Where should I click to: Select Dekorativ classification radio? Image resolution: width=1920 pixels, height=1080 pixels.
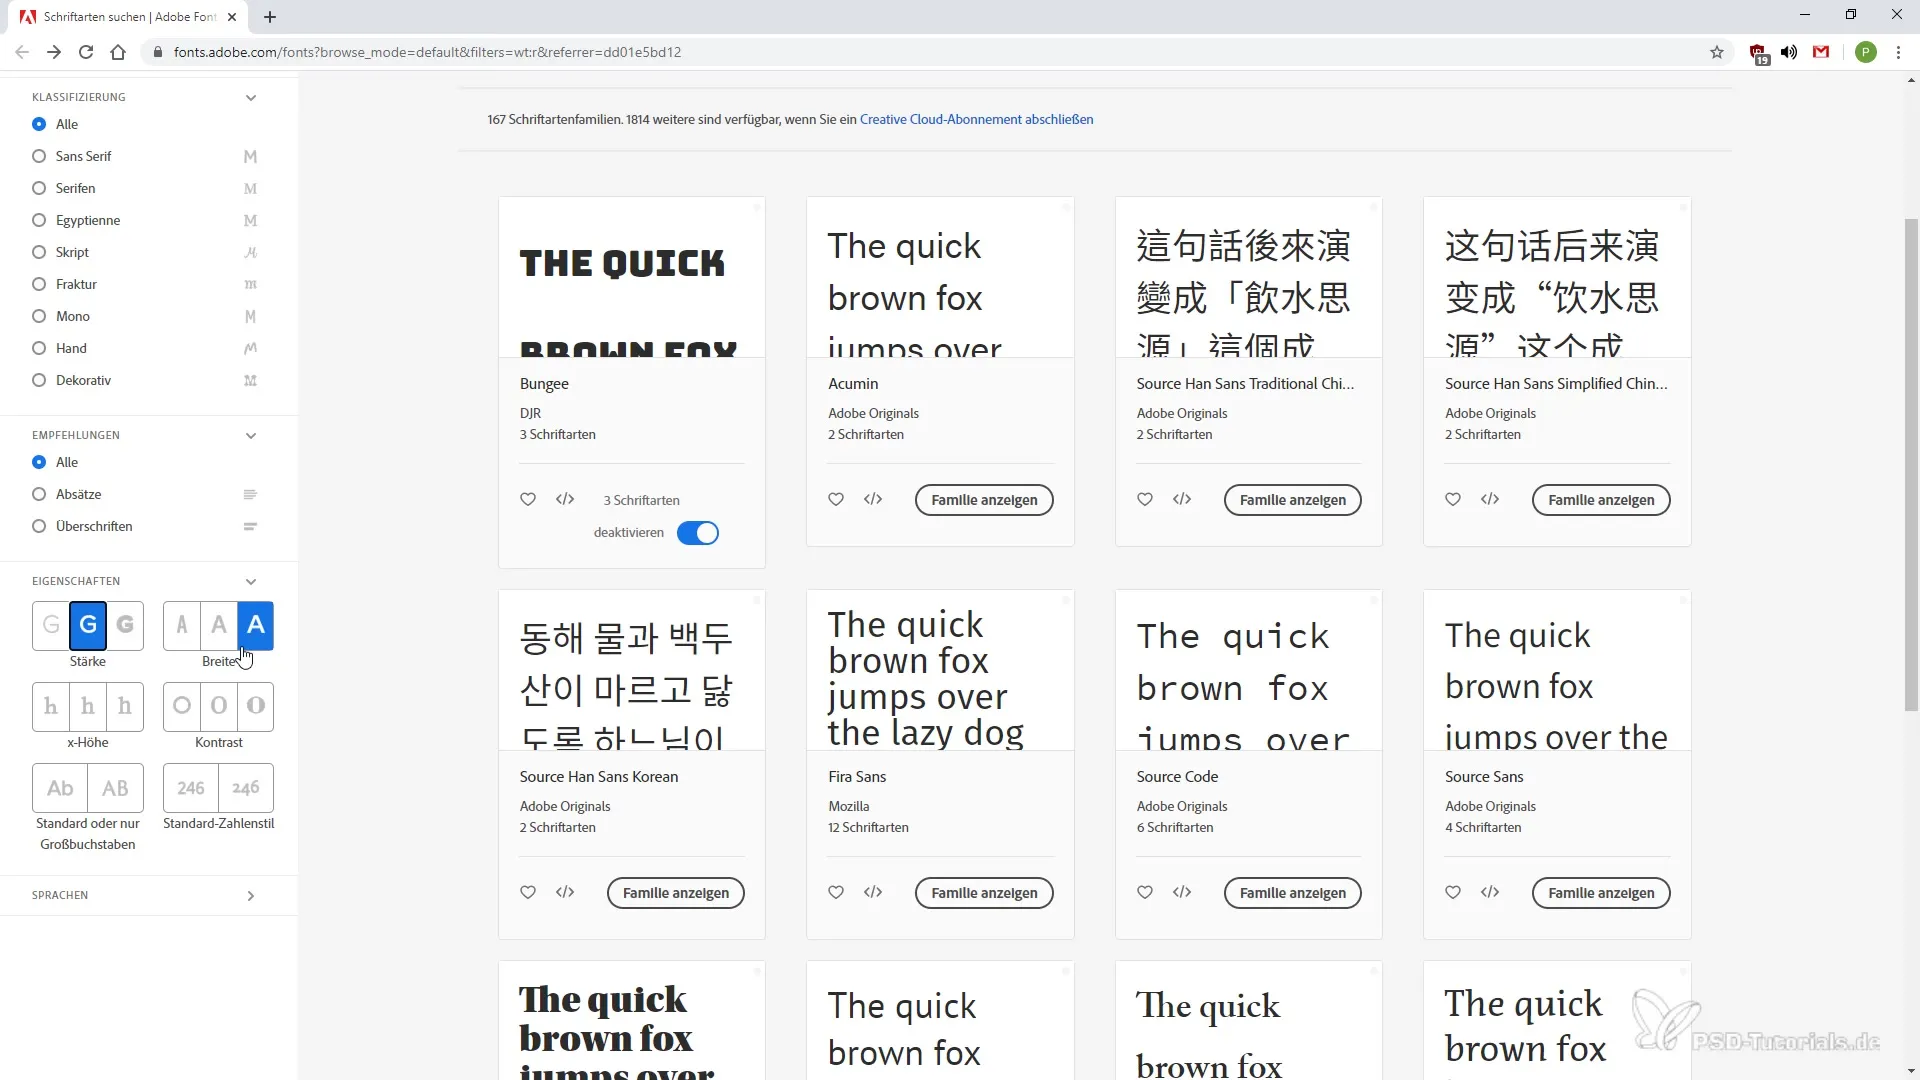point(39,380)
